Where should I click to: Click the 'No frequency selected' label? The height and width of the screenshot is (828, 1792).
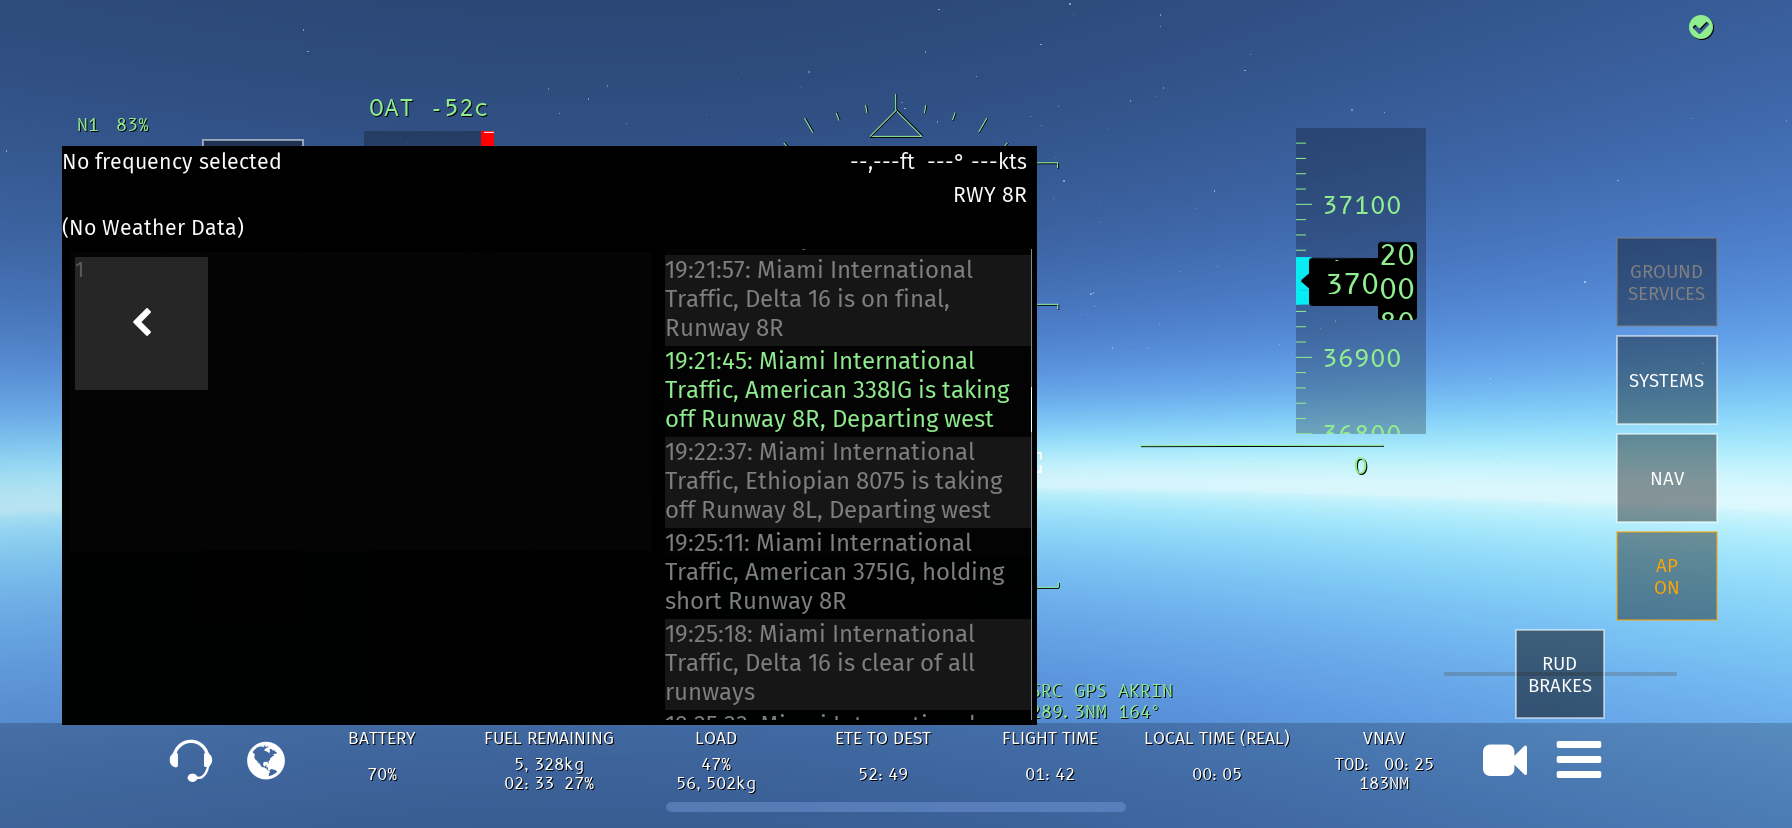(172, 162)
